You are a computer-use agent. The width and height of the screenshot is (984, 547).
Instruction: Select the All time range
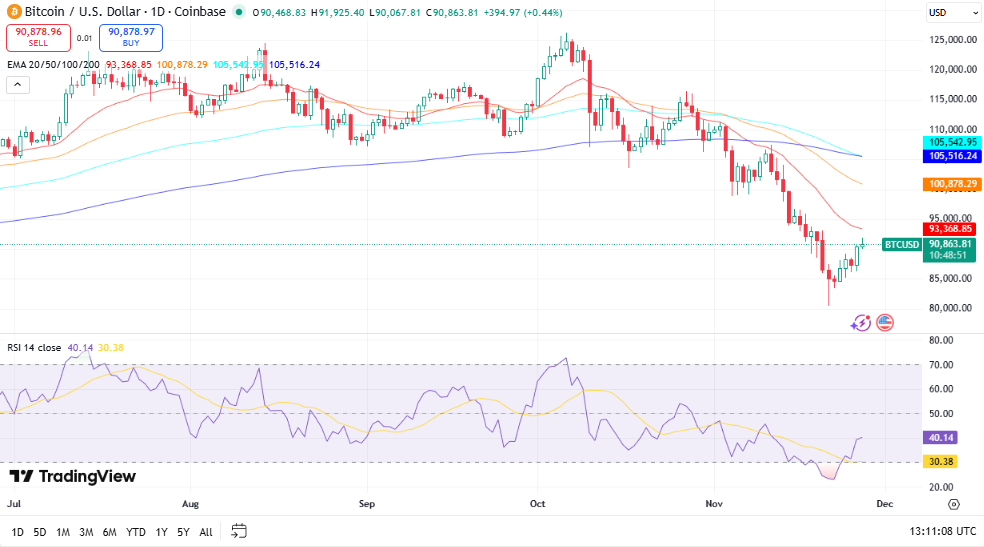(206, 532)
